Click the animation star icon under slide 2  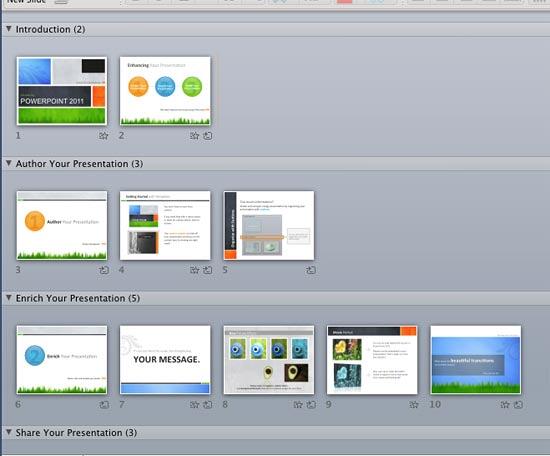click(x=194, y=136)
